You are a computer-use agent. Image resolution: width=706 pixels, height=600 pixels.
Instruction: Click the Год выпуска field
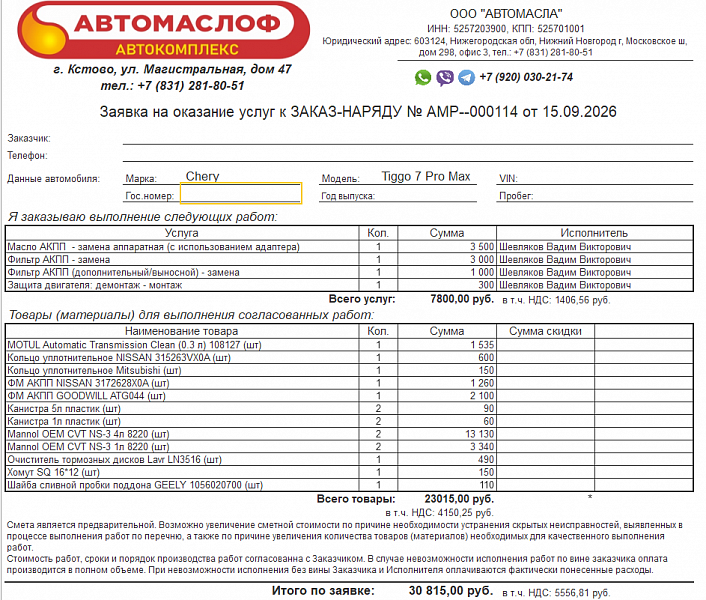pyautogui.click(x=398, y=196)
